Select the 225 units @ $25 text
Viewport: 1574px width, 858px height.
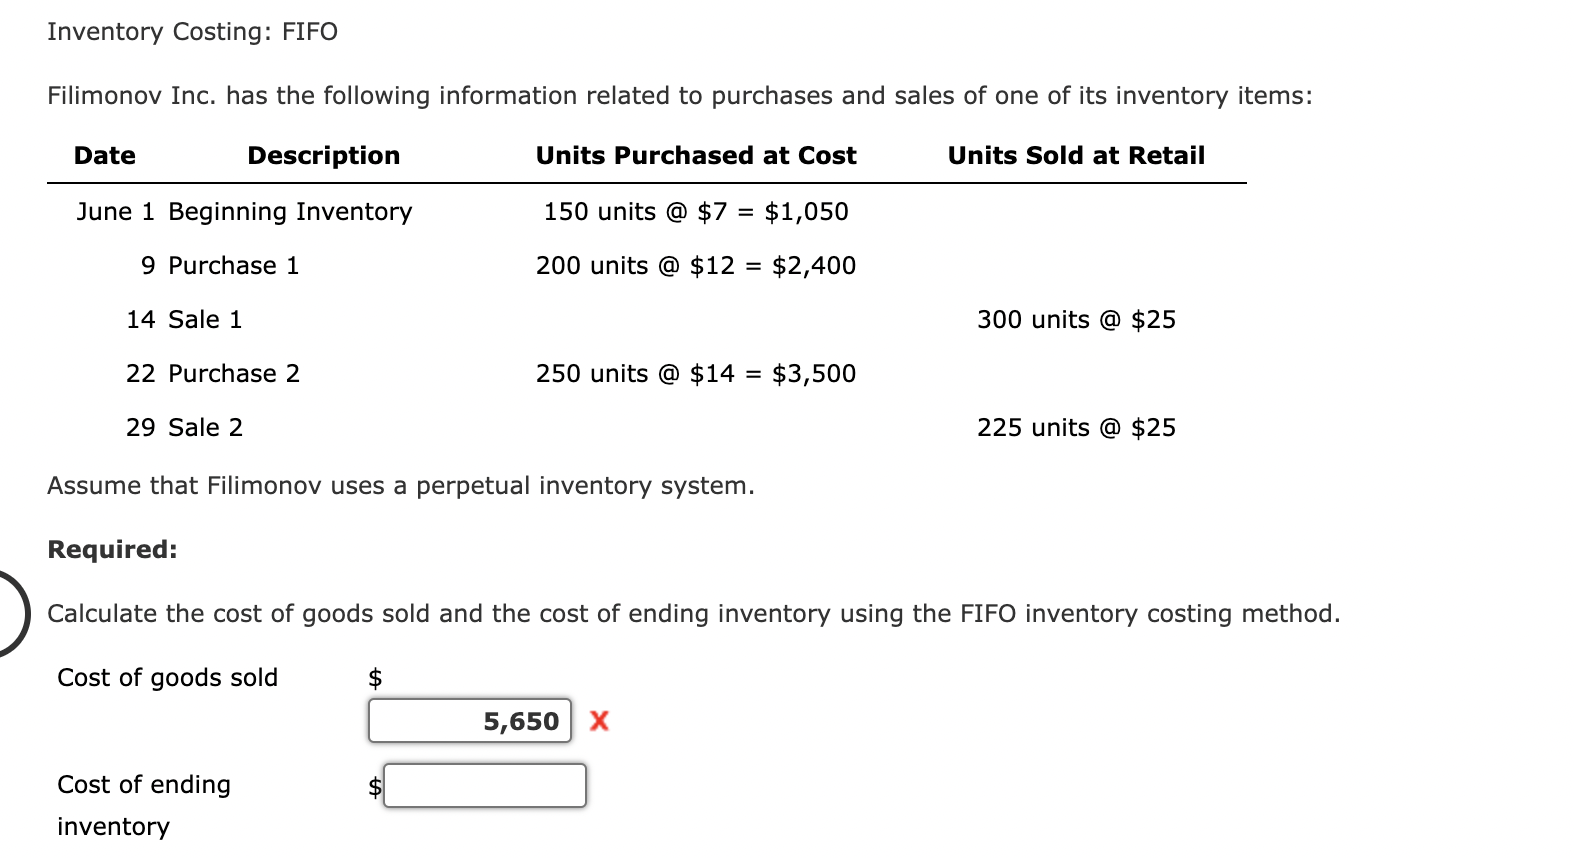pos(1076,427)
